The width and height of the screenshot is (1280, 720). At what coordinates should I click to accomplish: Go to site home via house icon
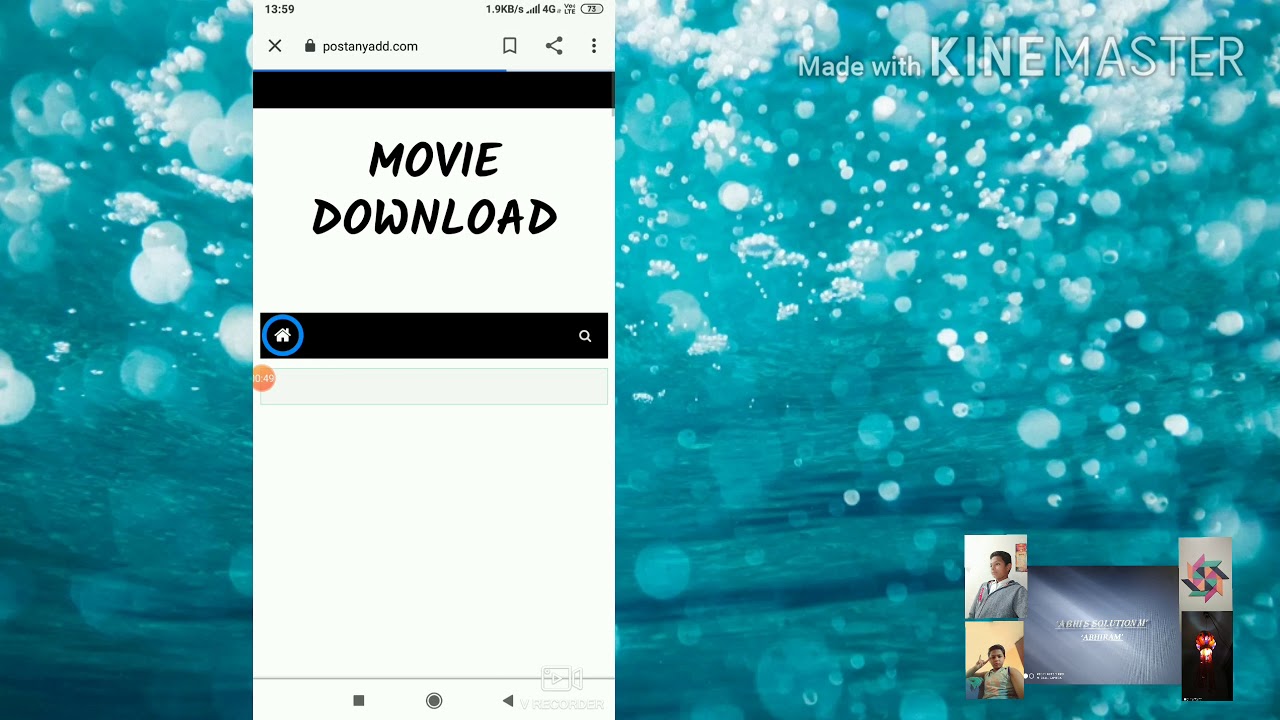point(282,336)
